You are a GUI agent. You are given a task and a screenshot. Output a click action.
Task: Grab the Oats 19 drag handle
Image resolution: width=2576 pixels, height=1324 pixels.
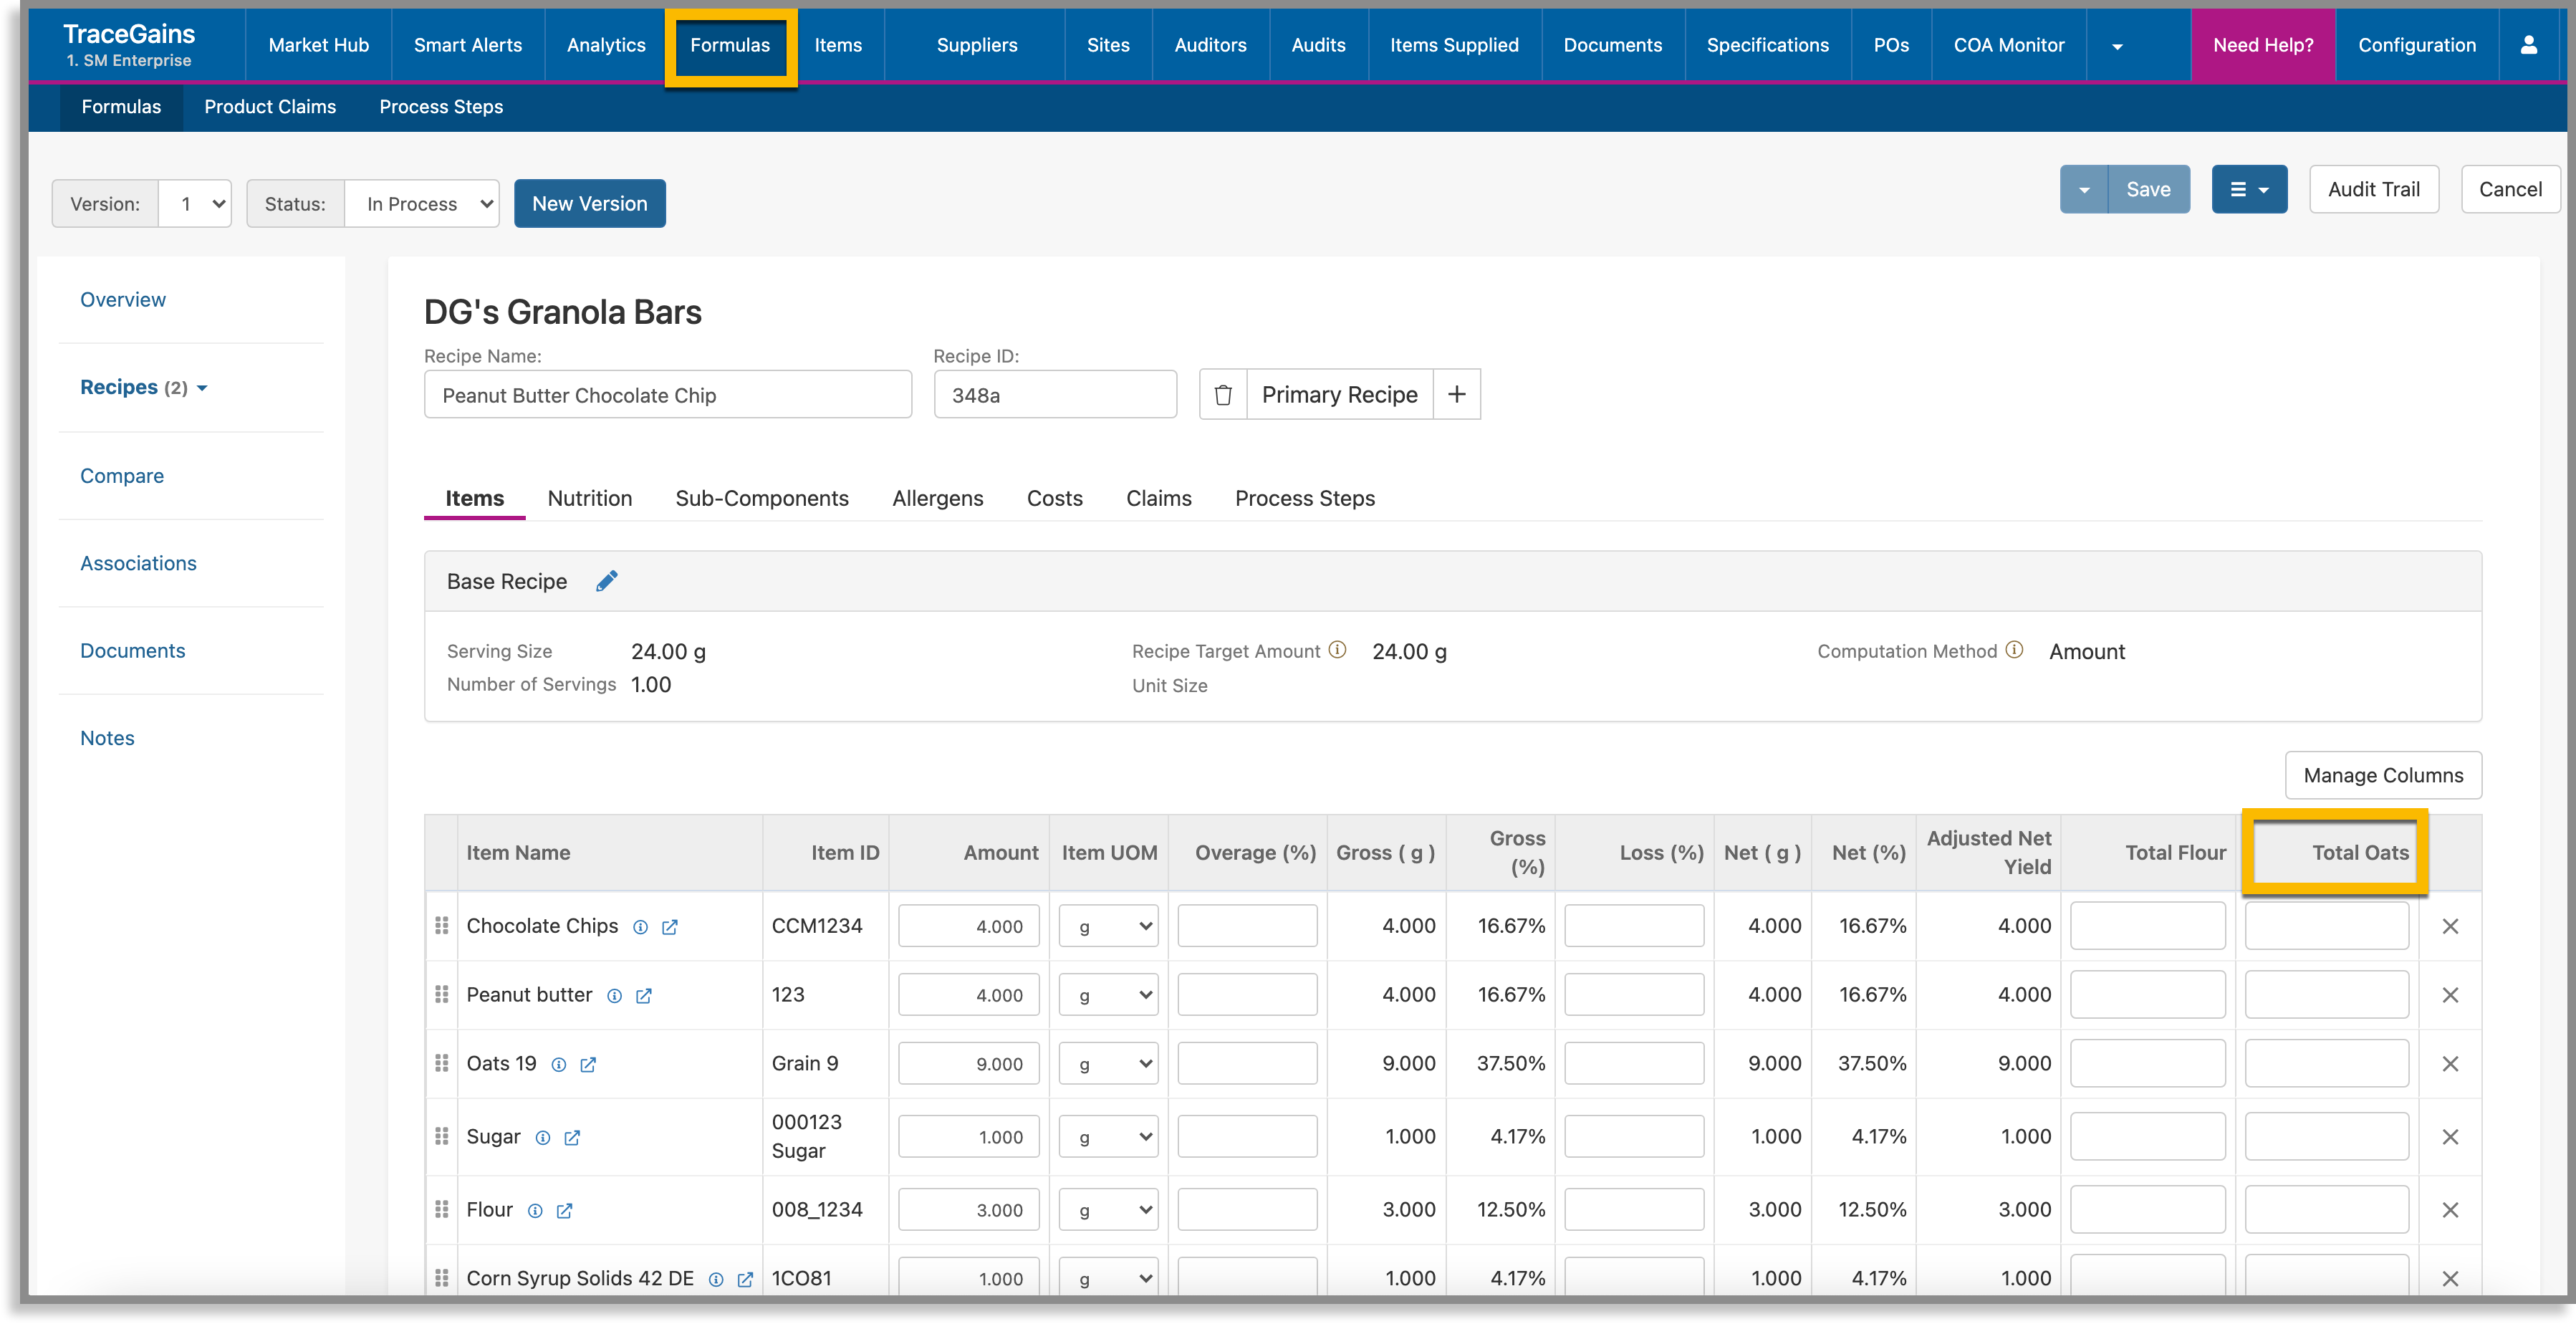point(441,1063)
